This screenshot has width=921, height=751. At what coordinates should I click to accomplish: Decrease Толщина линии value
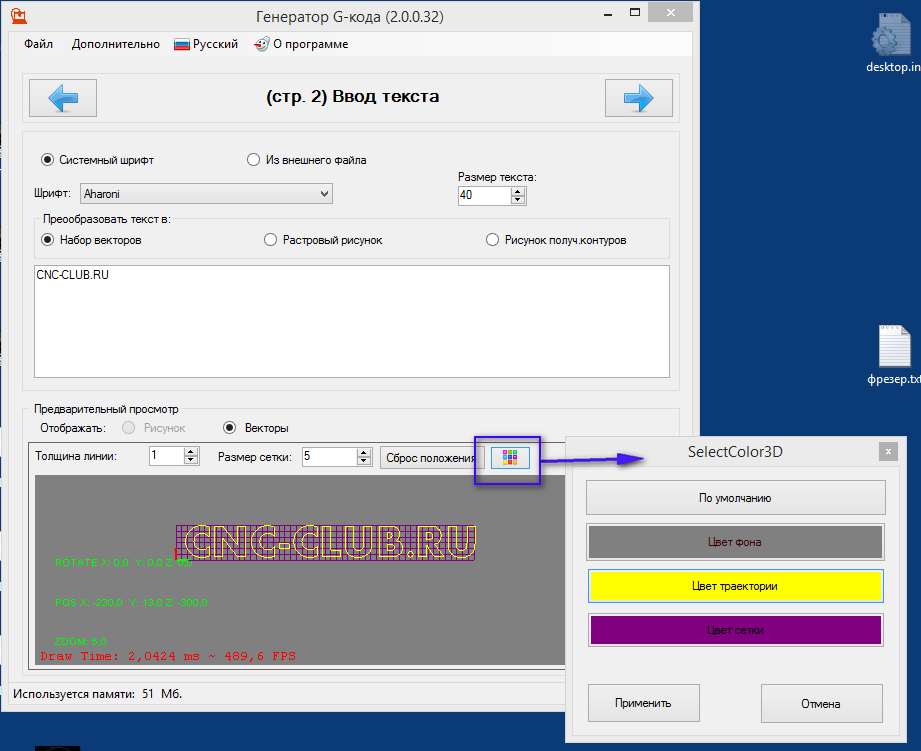190,460
